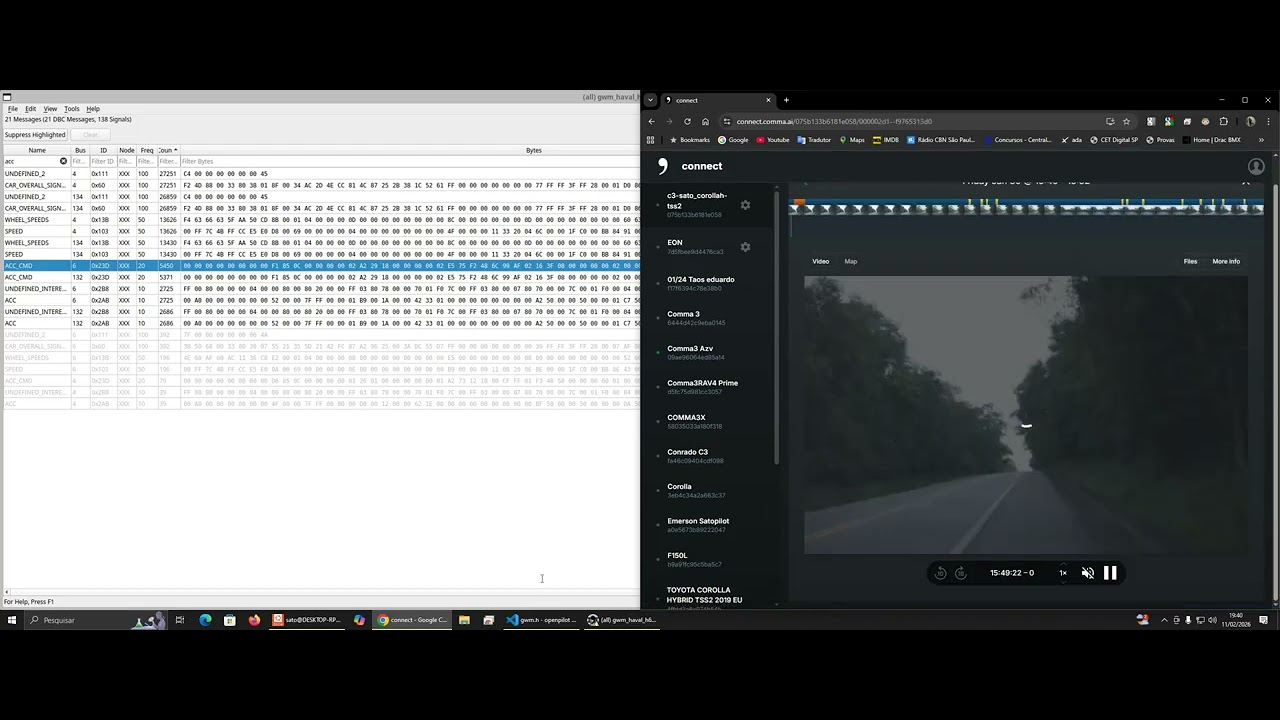Open the account avatar in connect
The width and height of the screenshot is (1280, 720).
[x=1256, y=166]
